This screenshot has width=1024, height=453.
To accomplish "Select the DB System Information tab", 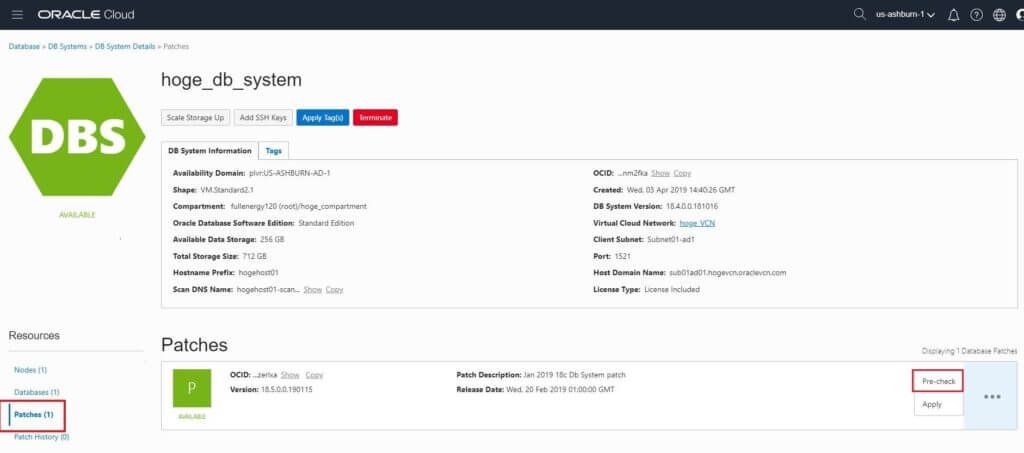I will 210,150.
